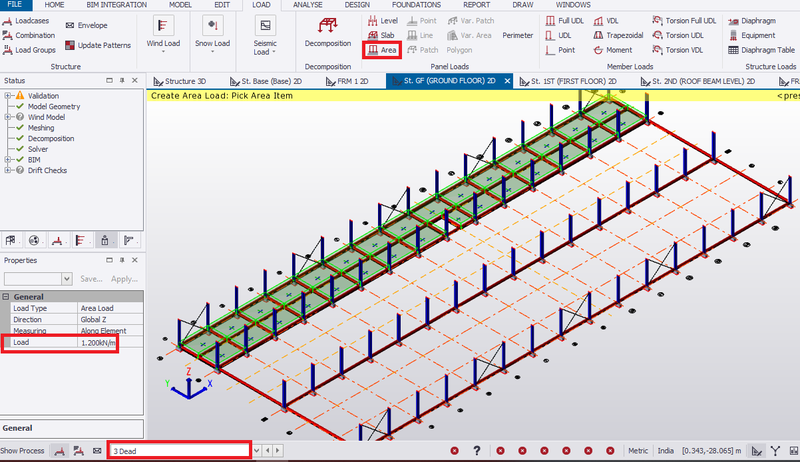Open the loadcase dropdown arrow
The width and height of the screenshot is (800, 462).
[x=257, y=451]
